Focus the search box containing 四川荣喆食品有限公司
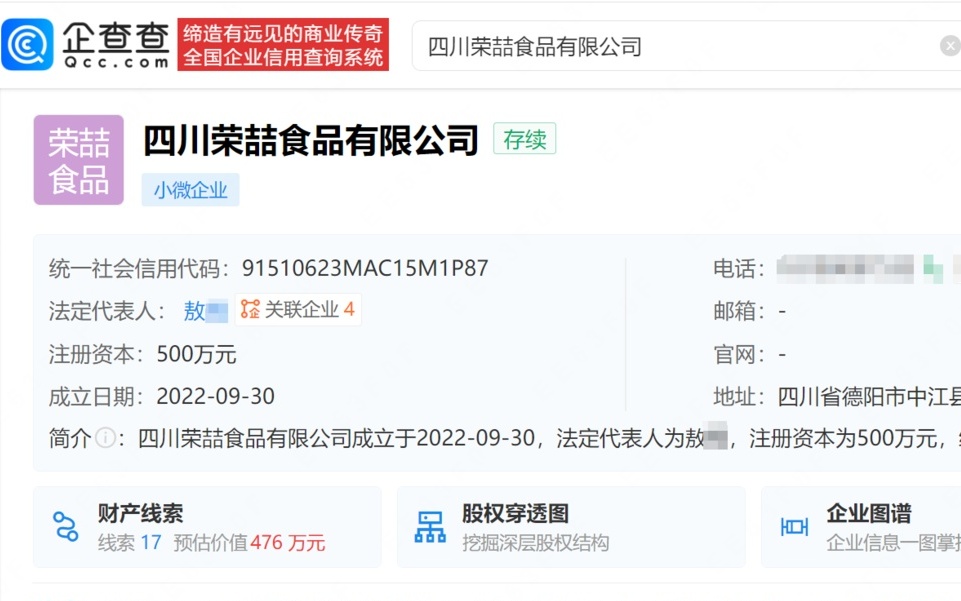This screenshot has height=601, width=961. [686, 46]
